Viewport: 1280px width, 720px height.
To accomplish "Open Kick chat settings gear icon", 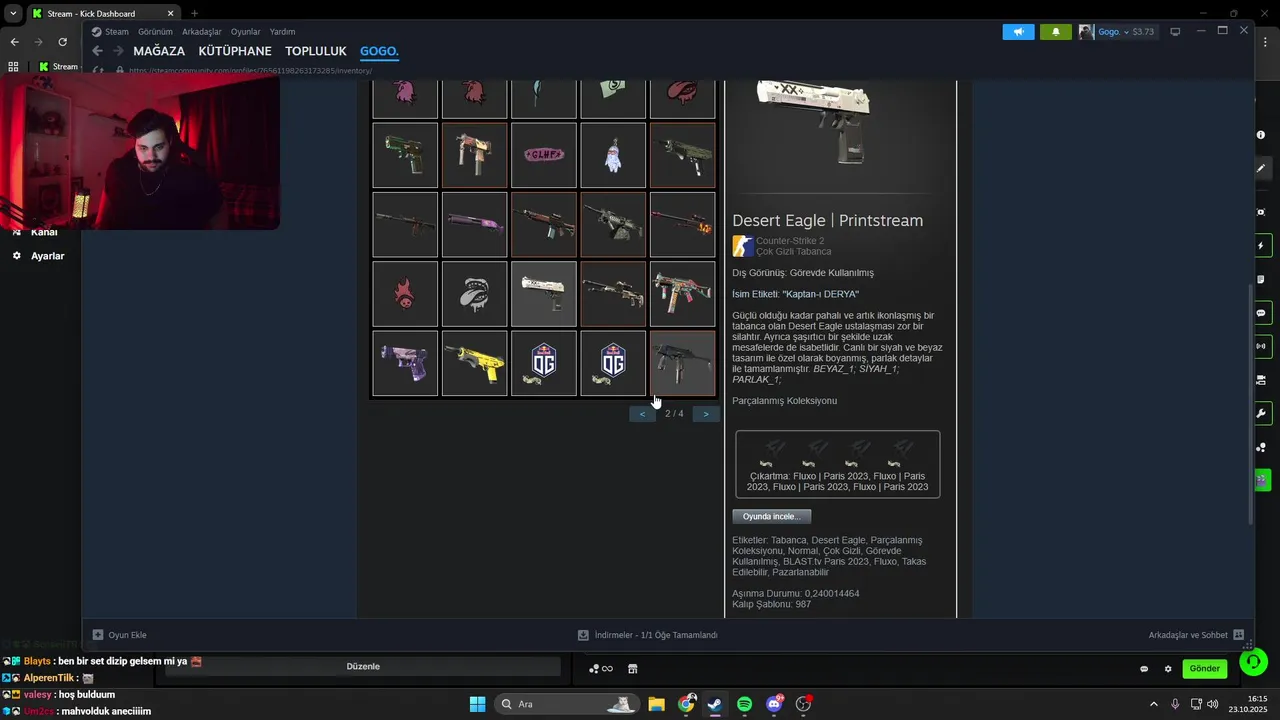I will click(1168, 669).
